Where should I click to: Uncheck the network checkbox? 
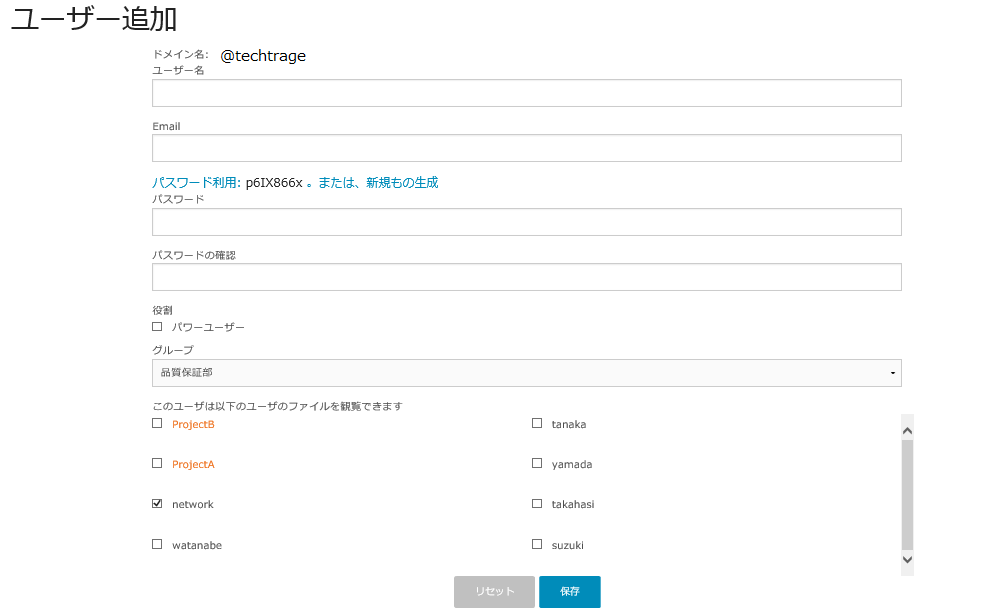tap(157, 504)
